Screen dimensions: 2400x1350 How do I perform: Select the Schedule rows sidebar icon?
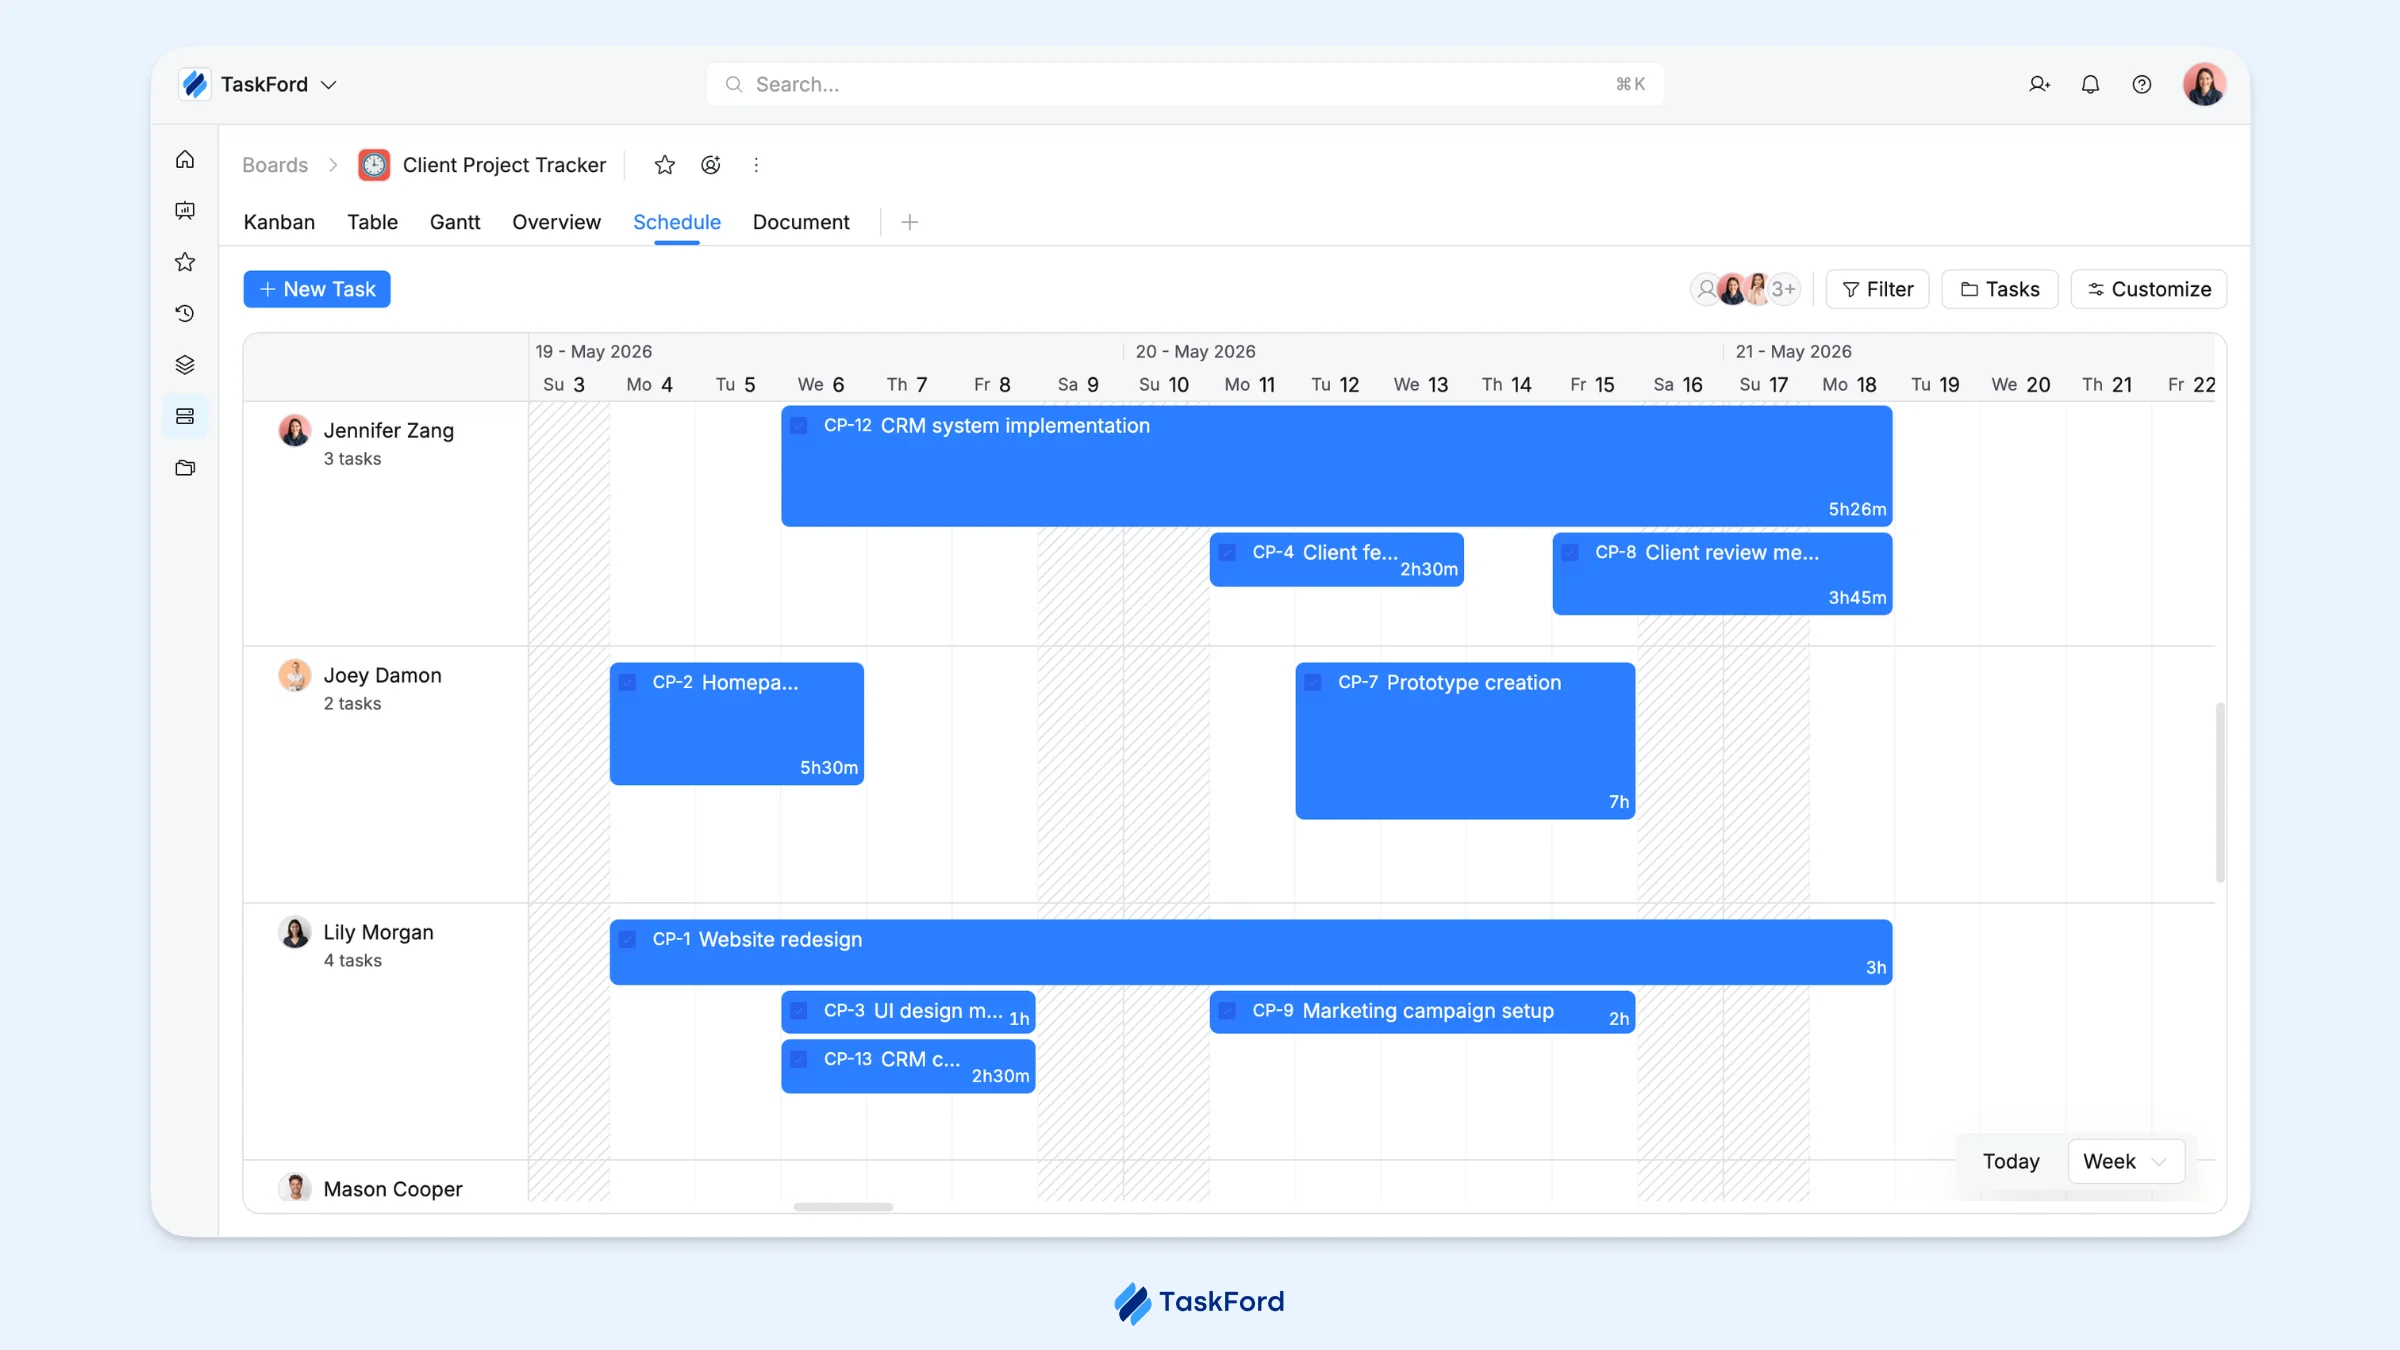pyautogui.click(x=185, y=416)
